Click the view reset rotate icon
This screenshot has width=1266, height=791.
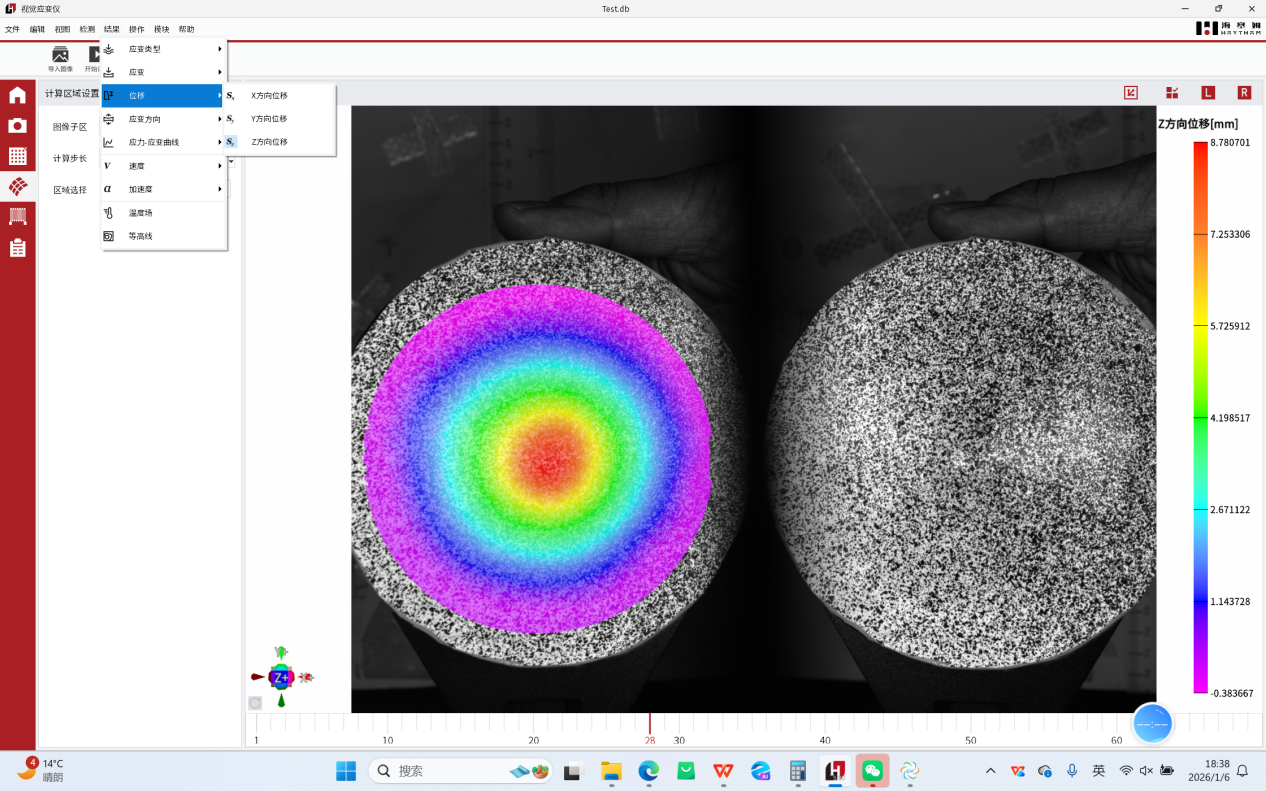[255, 703]
